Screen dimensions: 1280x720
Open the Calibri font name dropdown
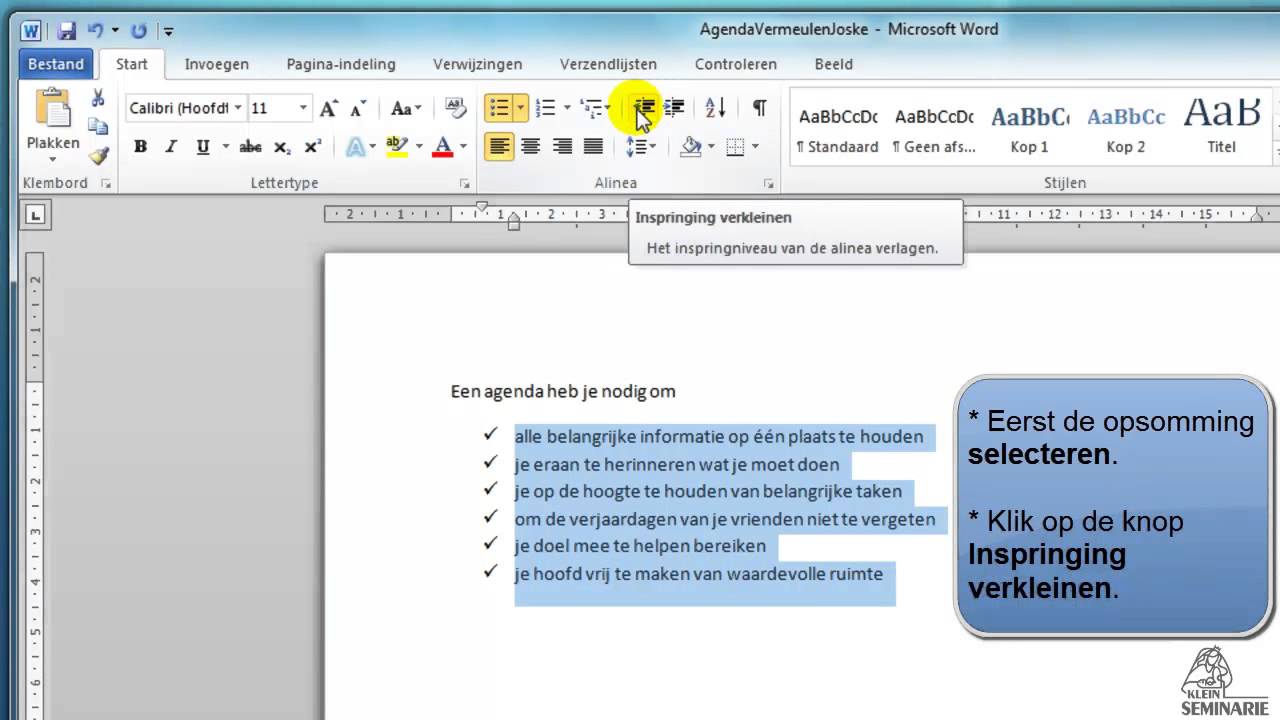238,108
